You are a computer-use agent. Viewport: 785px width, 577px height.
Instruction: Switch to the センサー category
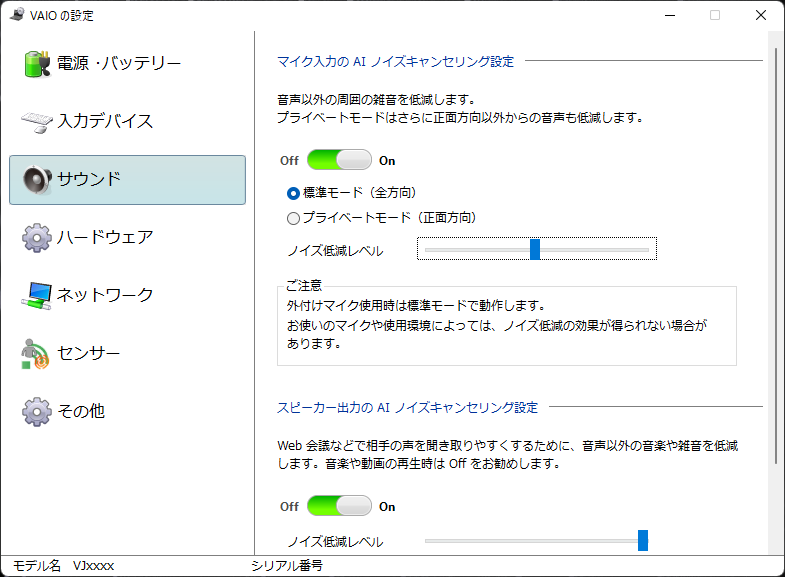click(x=127, y=354)
